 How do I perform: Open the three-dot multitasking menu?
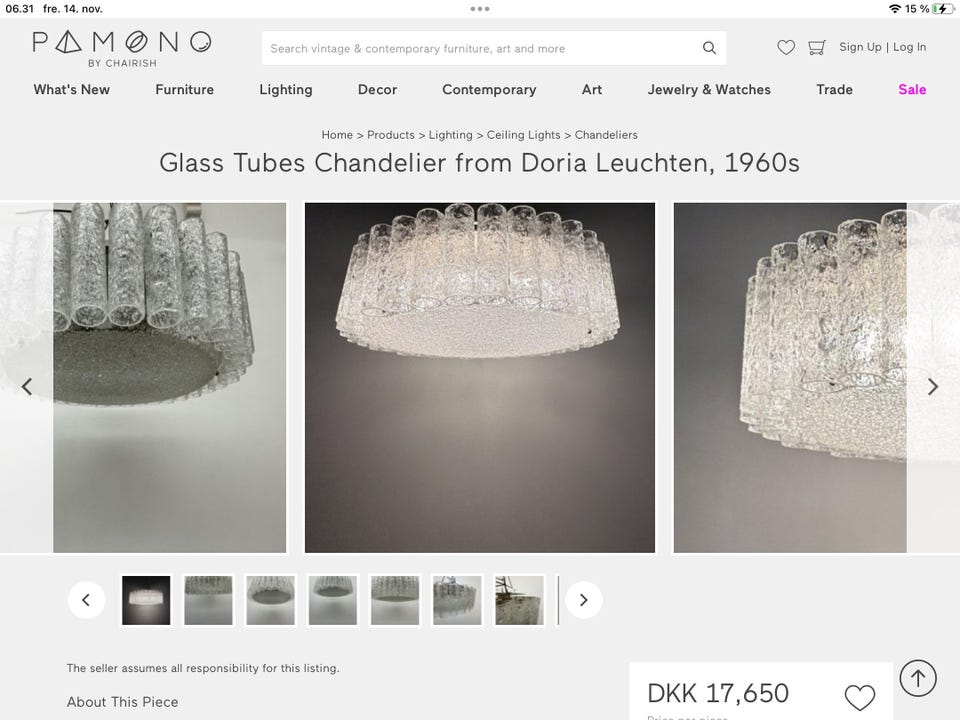pyautogui.click(x=479, y=9)
